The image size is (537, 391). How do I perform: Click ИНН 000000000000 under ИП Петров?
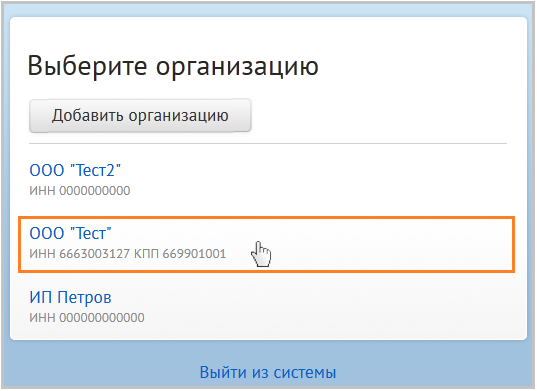87,318
